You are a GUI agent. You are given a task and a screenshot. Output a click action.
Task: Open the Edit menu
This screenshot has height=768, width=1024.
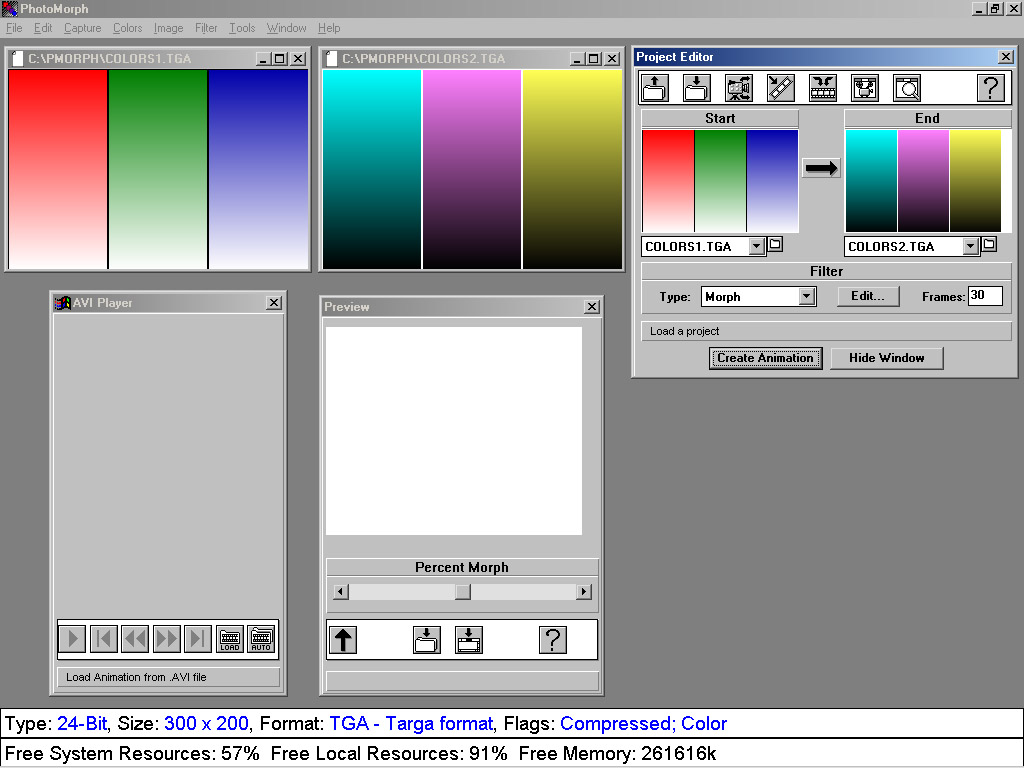click(x=43, y=28)
